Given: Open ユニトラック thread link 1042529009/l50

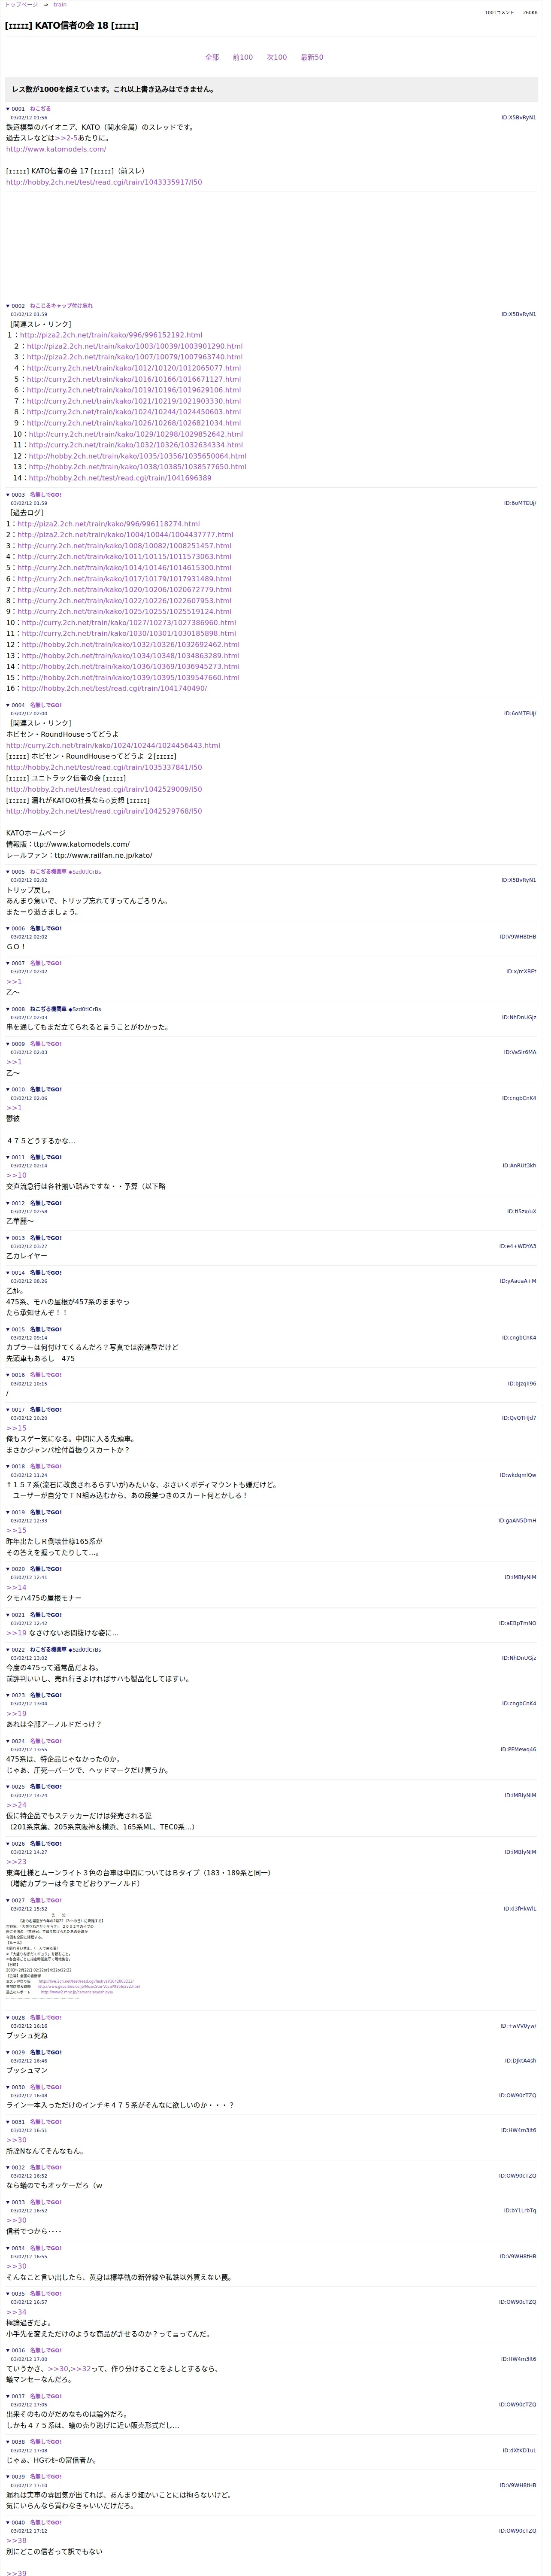Looking at the screenshot, I should [x=104, y=790].
